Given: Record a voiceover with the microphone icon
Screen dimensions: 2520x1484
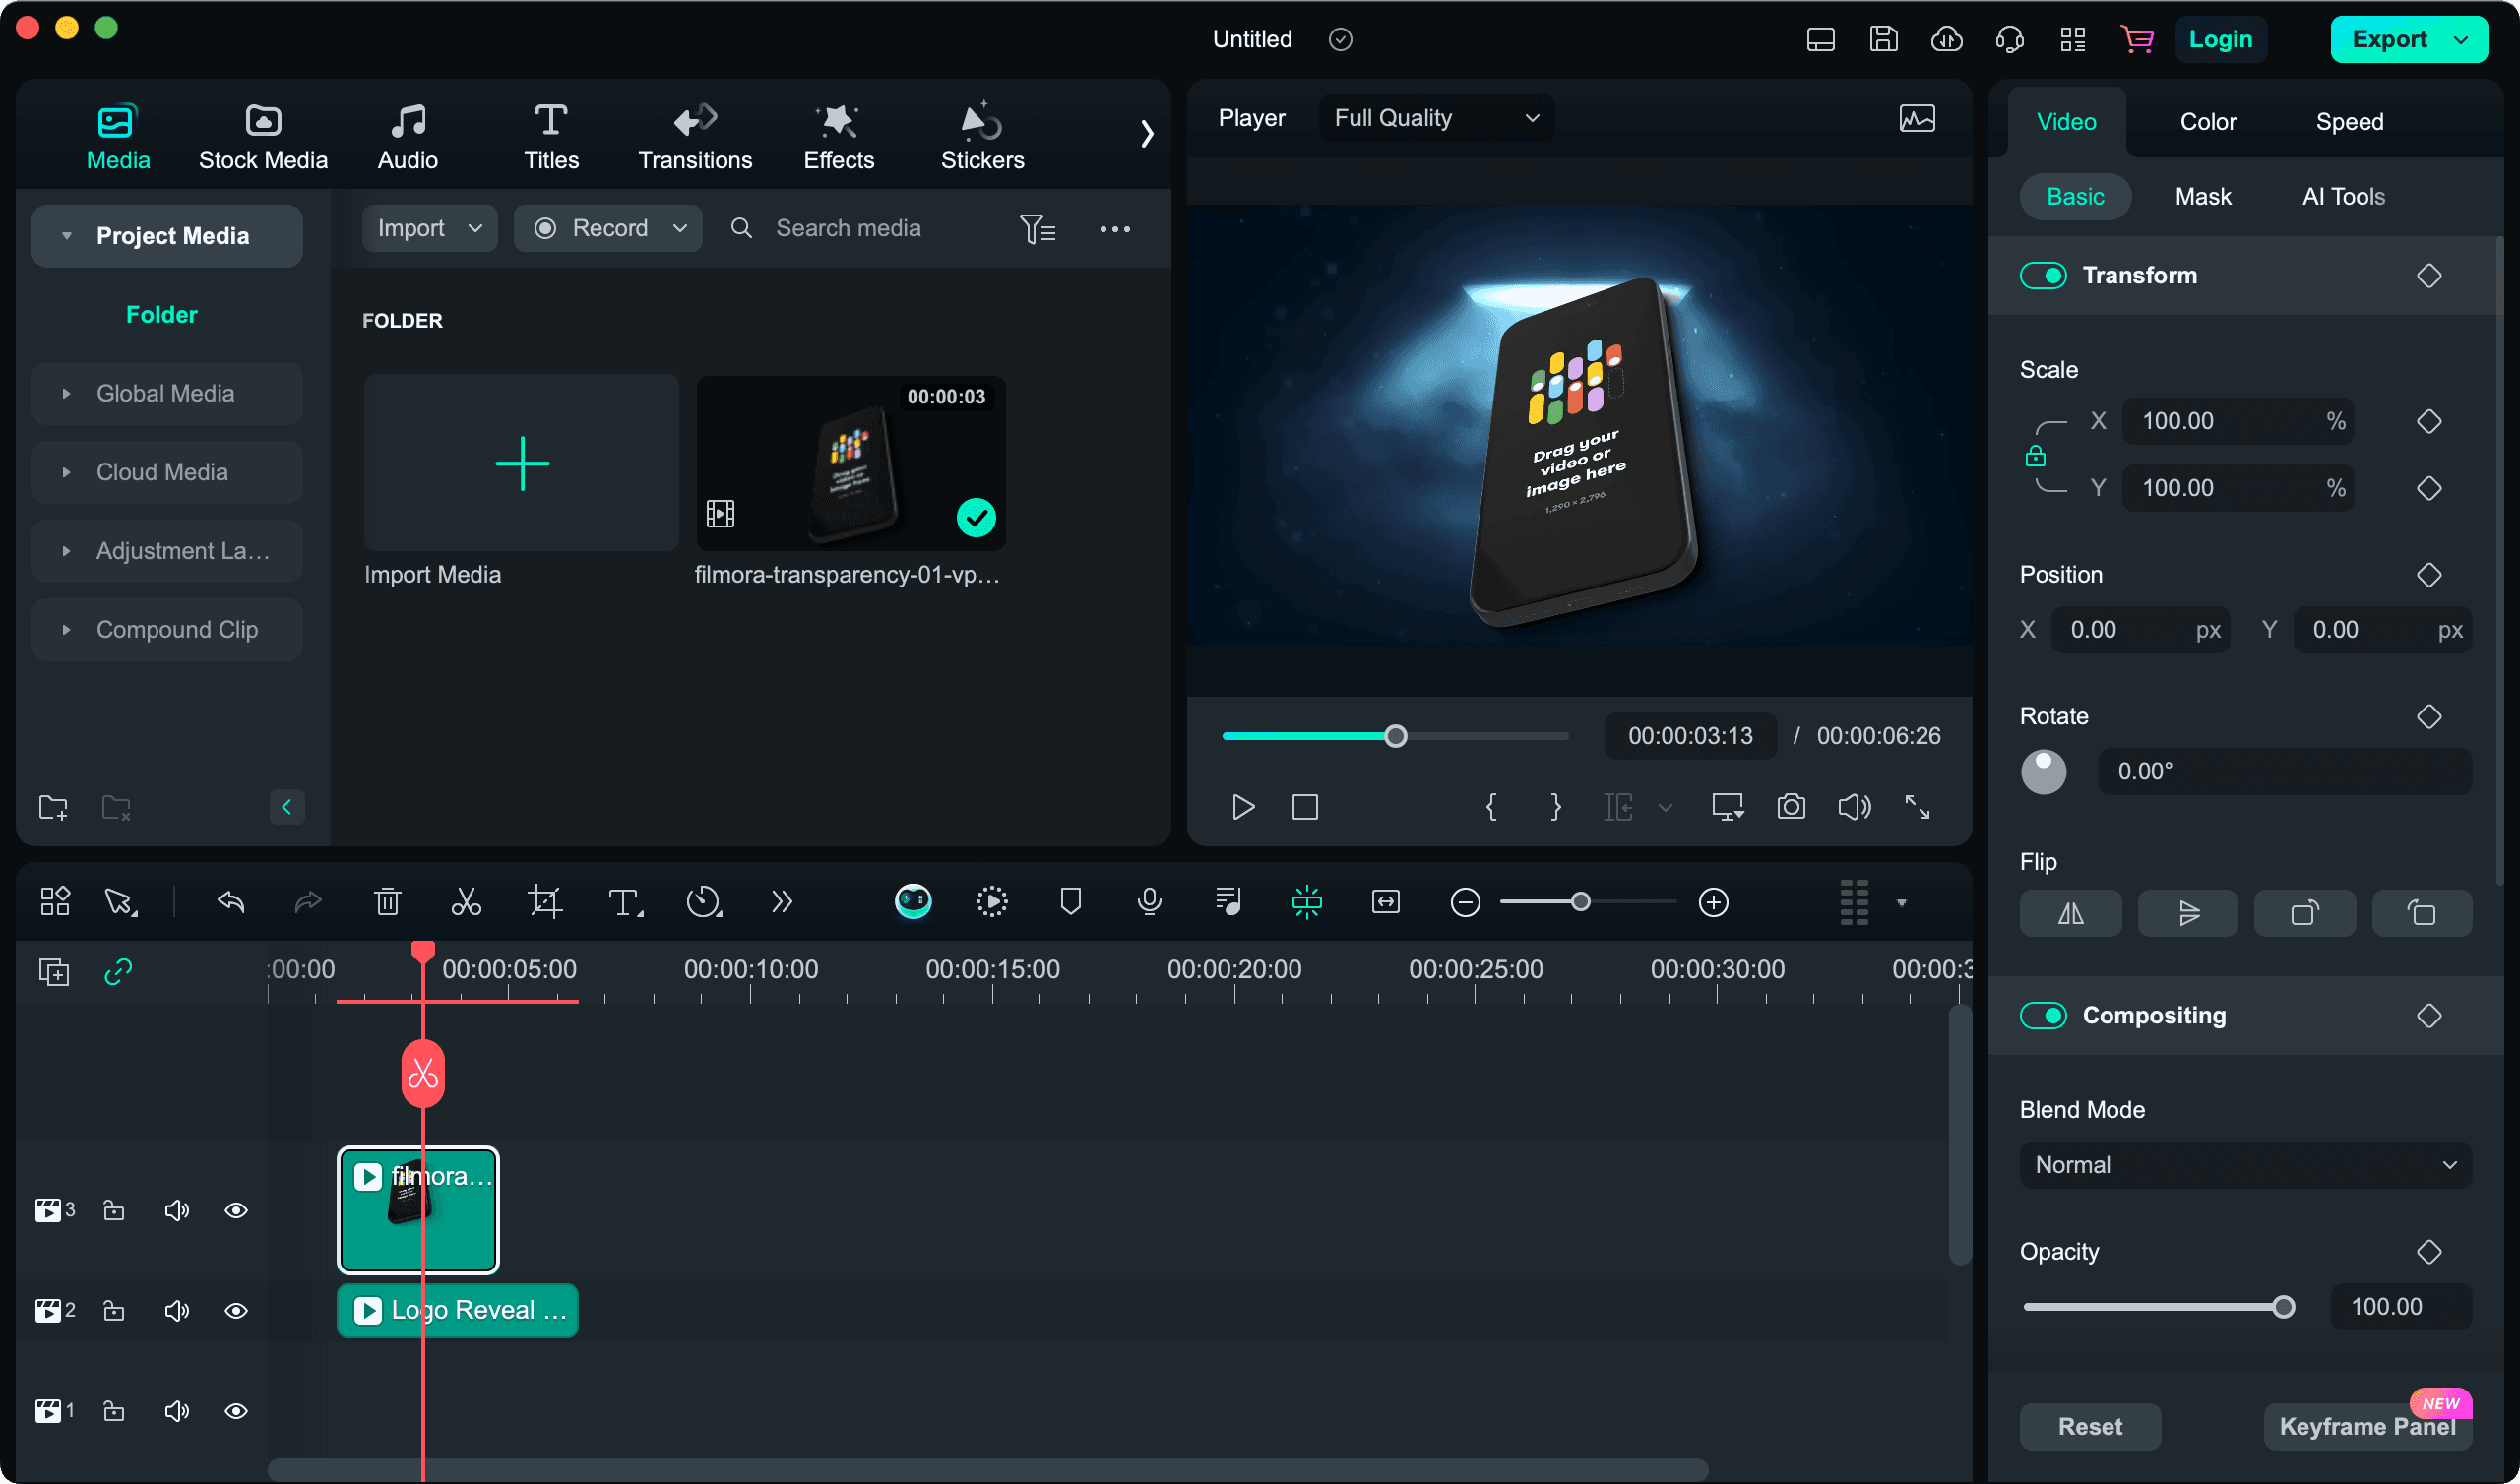Looking at the screenshot, I should (x=1149, y=901).
